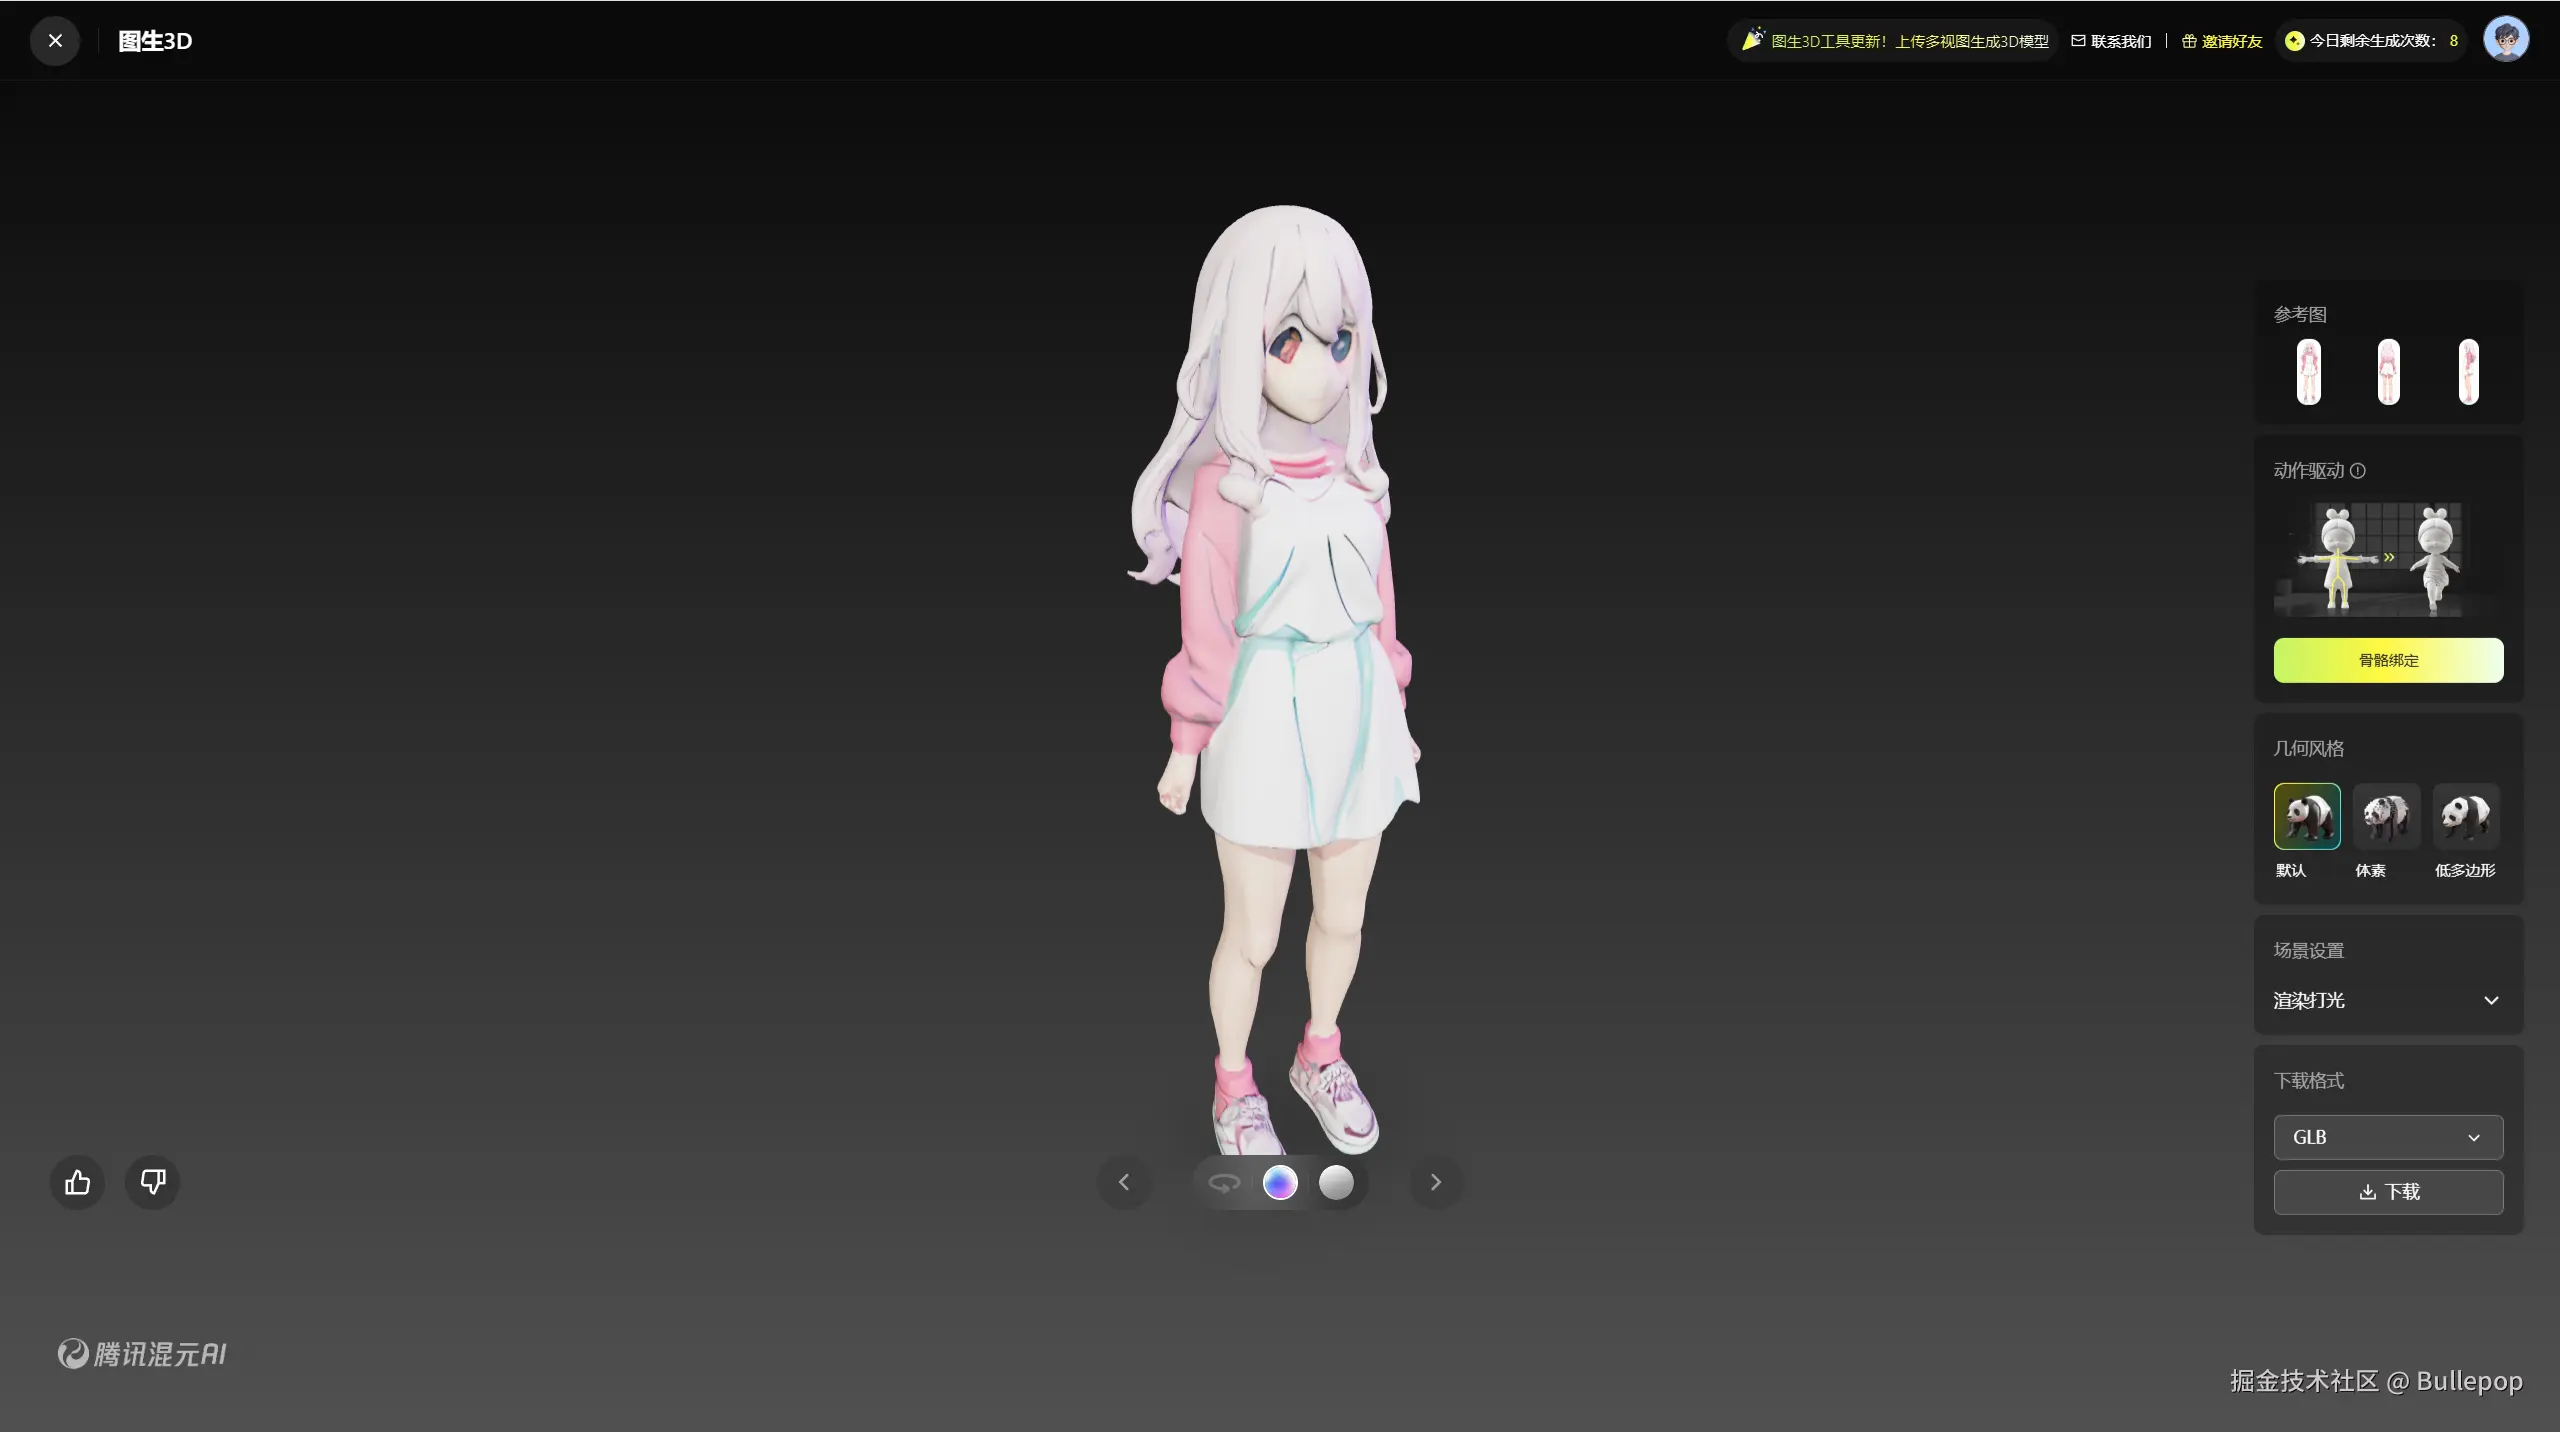Open the GLB download format dropdown

pos(2388,1138)
